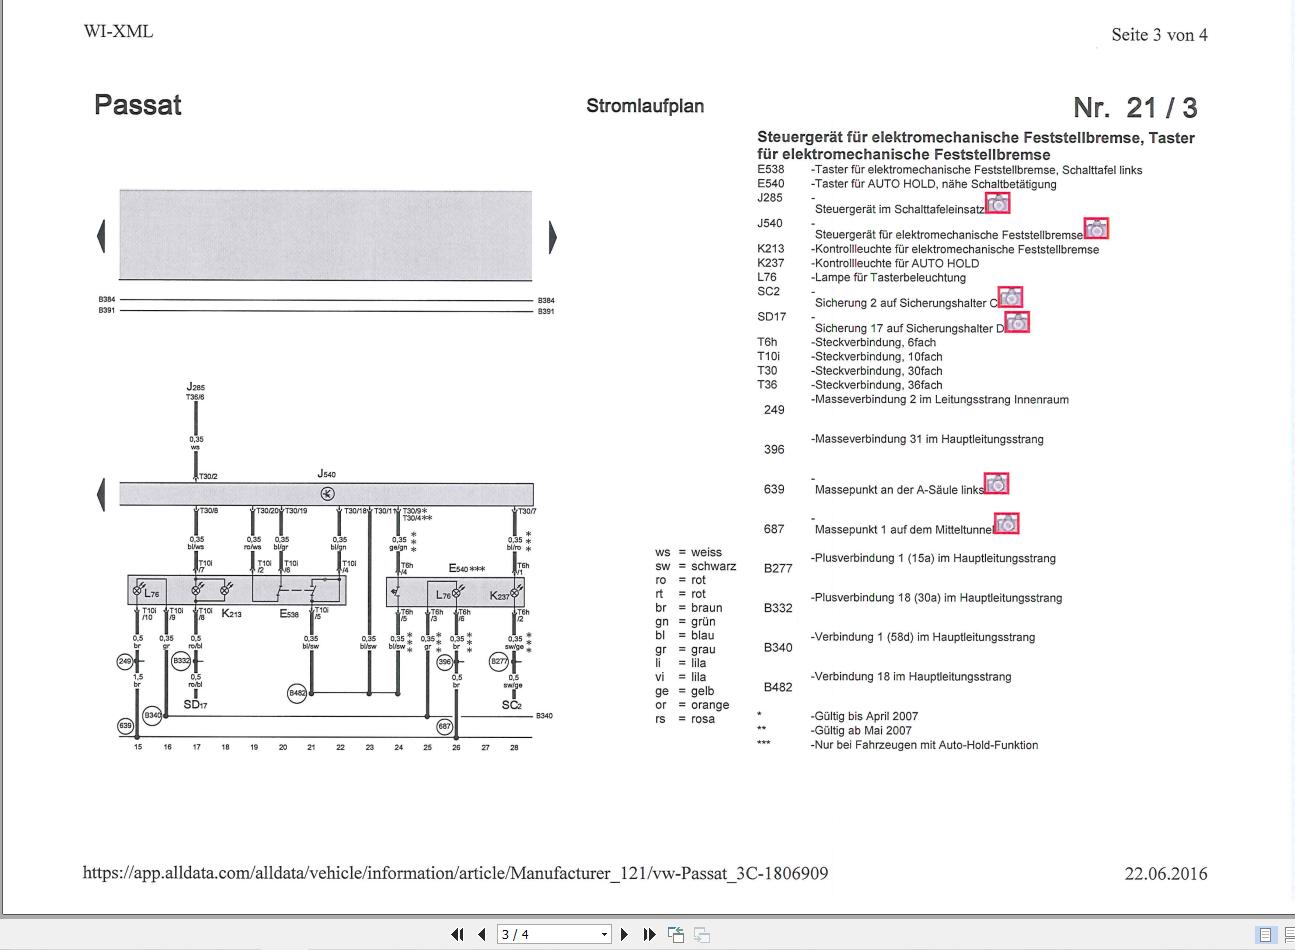The image size is (1295, 950).
Task: Show photo for SD17 Sicherungshalter D
Action: [x=1017, y=322]
